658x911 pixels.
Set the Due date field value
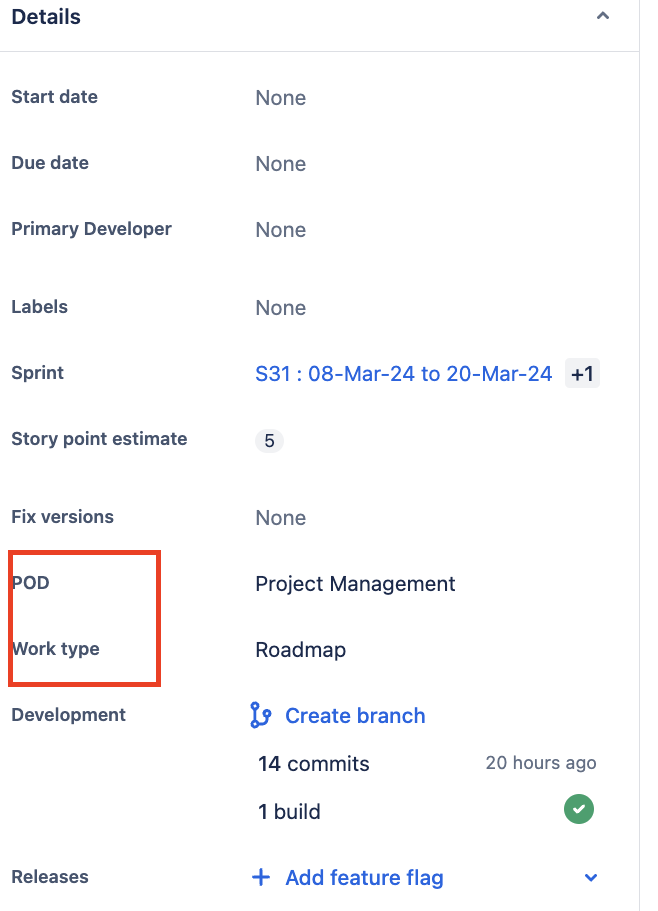[280, 164]
